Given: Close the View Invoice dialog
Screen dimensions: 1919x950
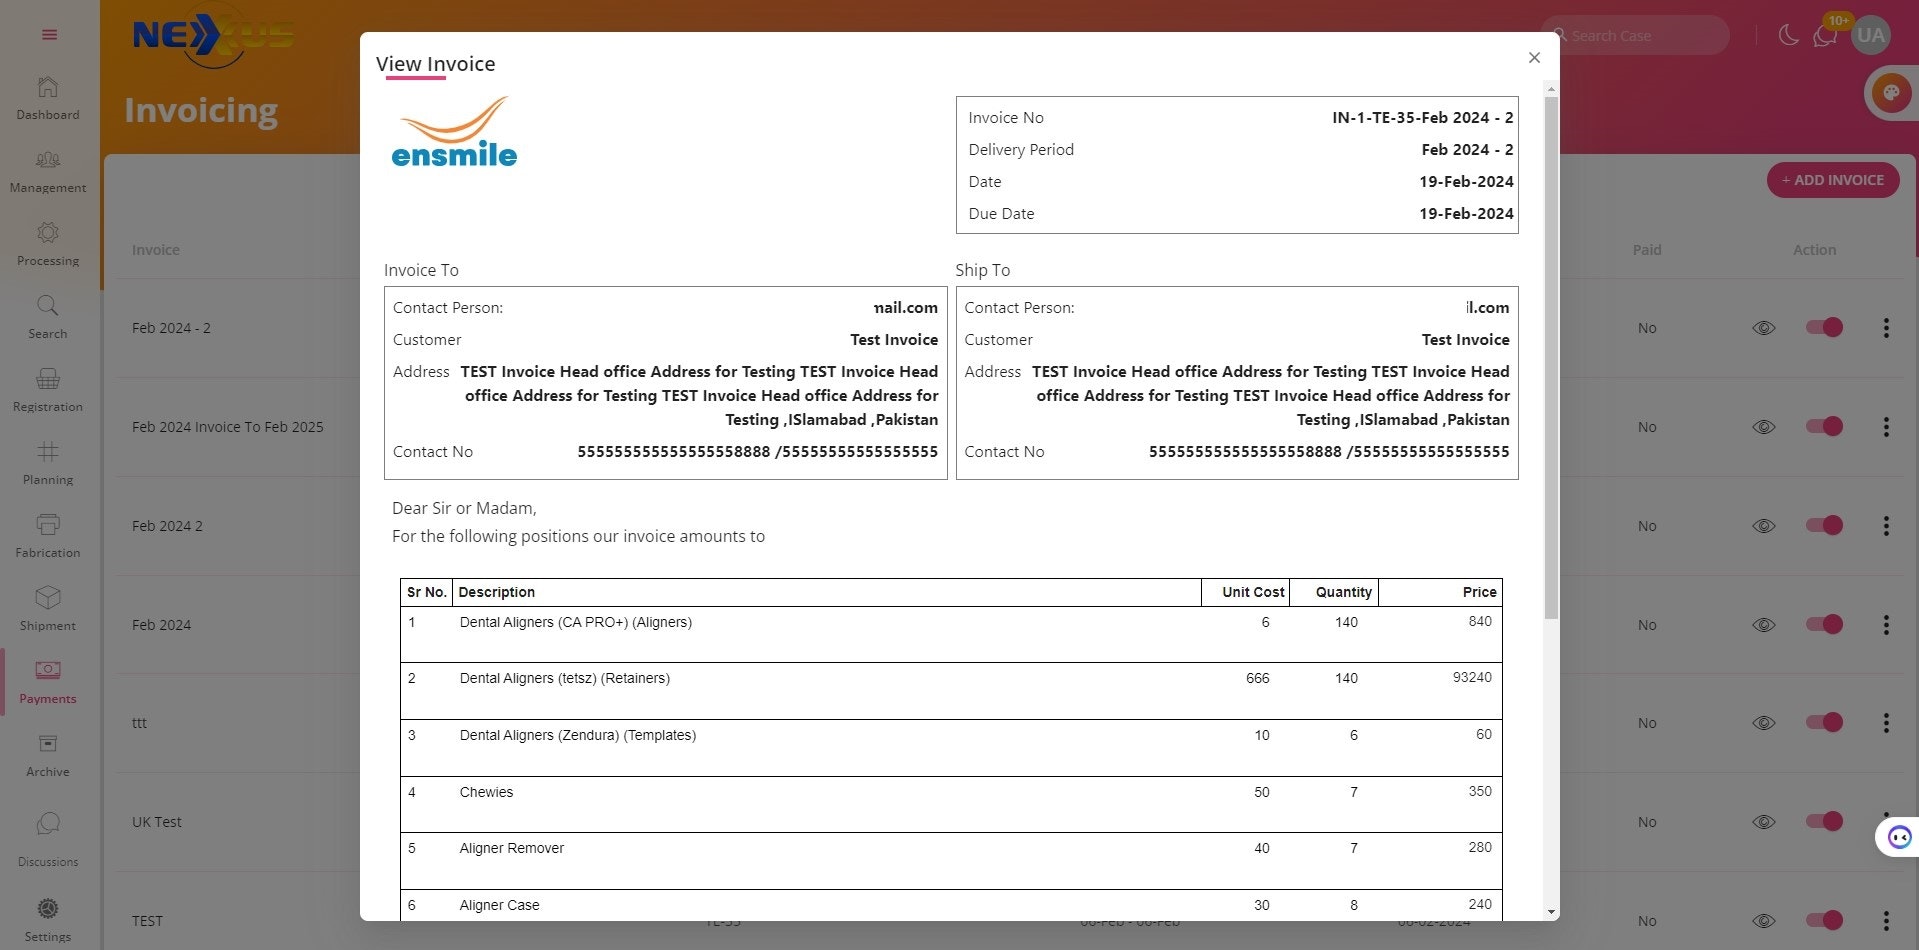Looking at the screenshot, I should (1534, 58).
